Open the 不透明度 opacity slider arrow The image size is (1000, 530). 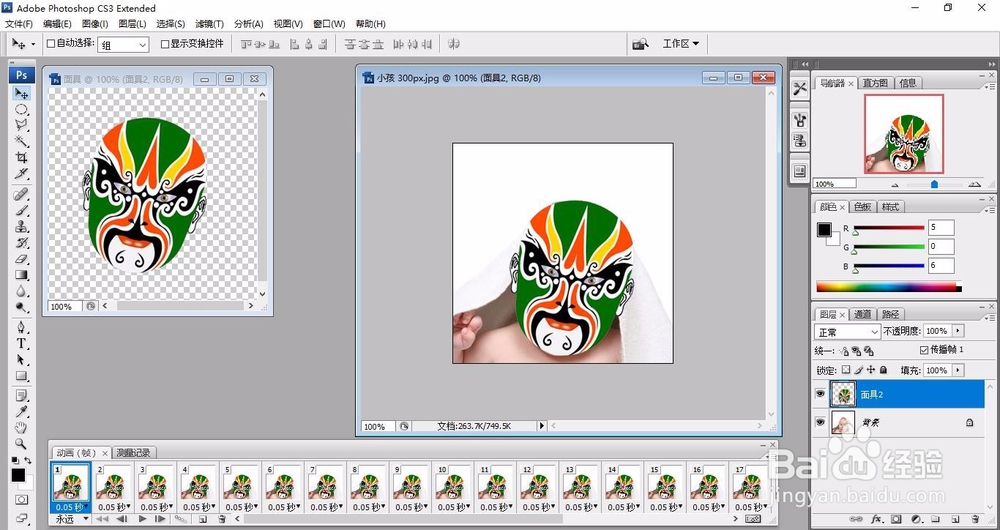pos(958,331)
